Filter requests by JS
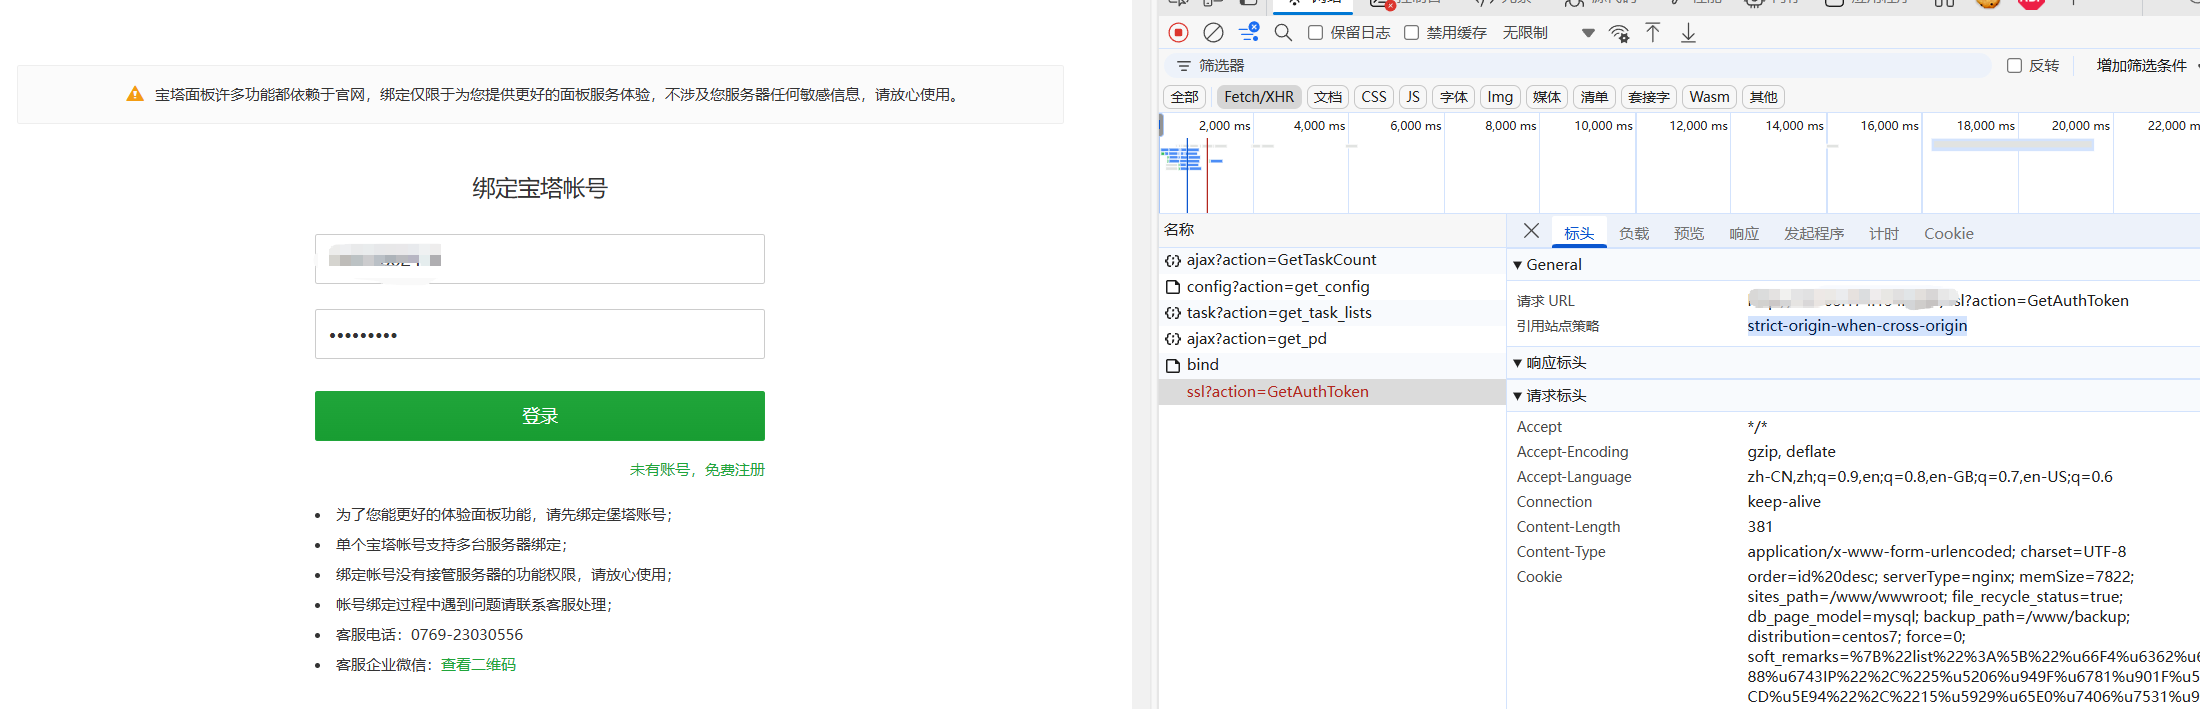 pos(1413,97)
